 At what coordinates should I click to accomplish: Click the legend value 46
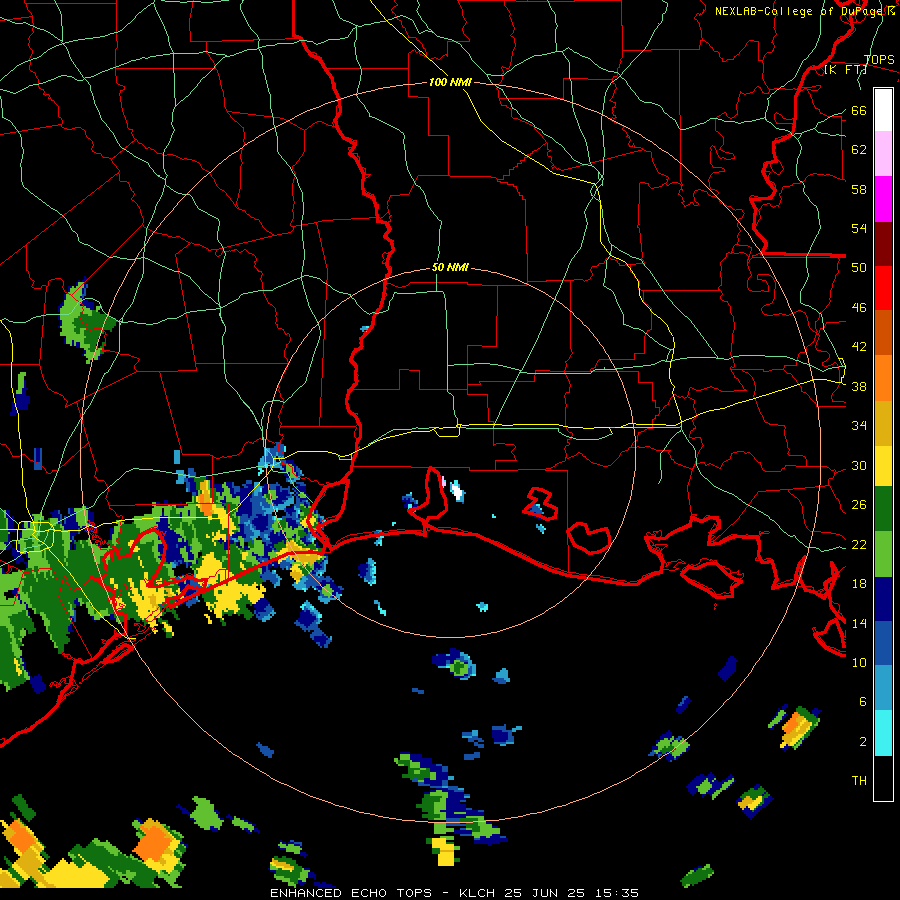[x=859, y=308]
